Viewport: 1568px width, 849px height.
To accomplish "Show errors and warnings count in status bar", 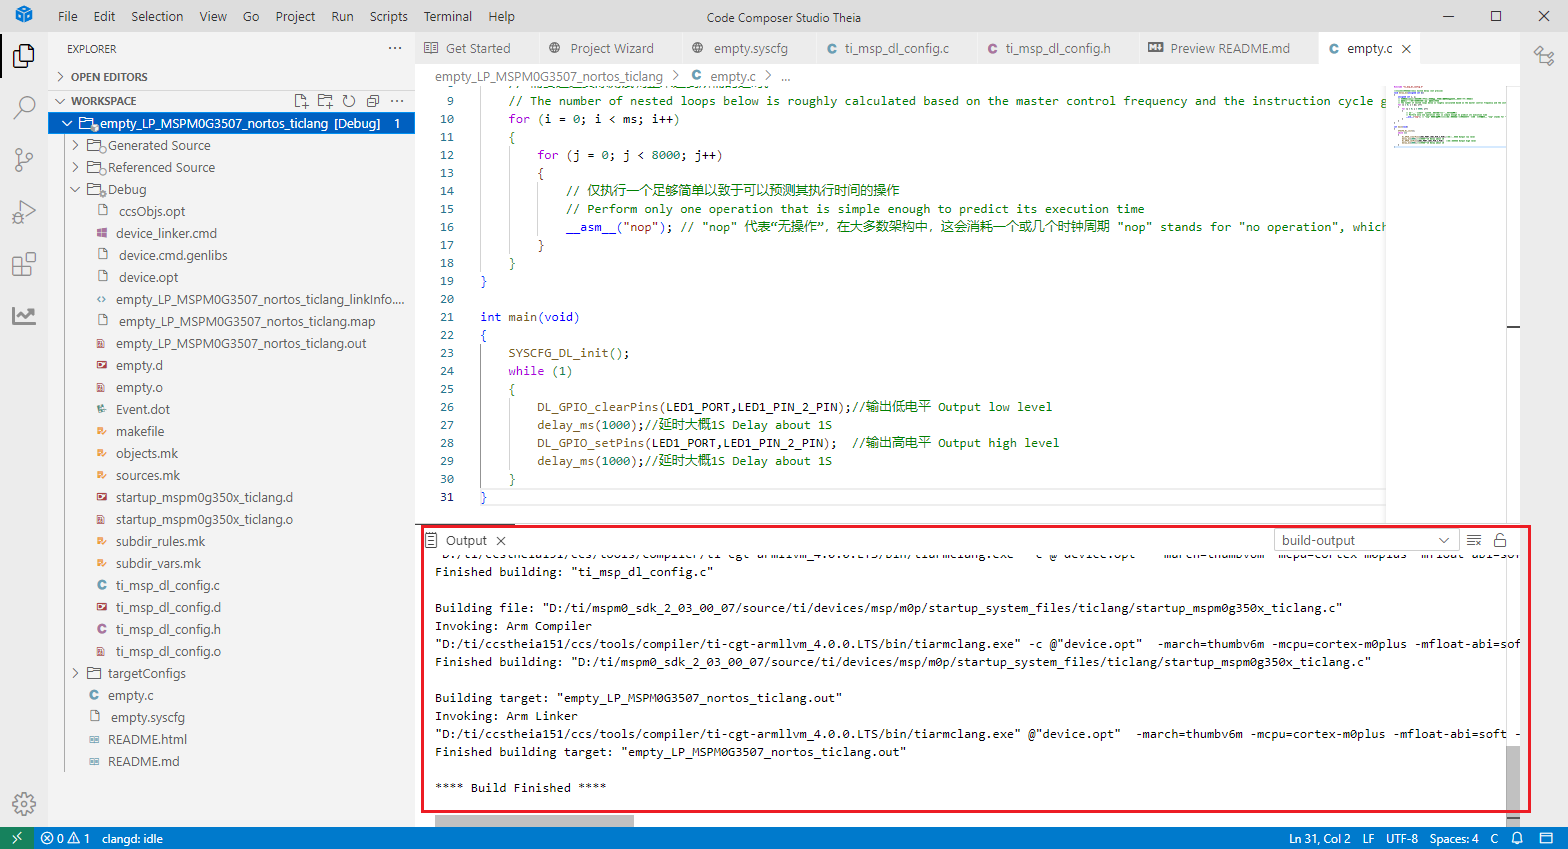I will 65,838.
